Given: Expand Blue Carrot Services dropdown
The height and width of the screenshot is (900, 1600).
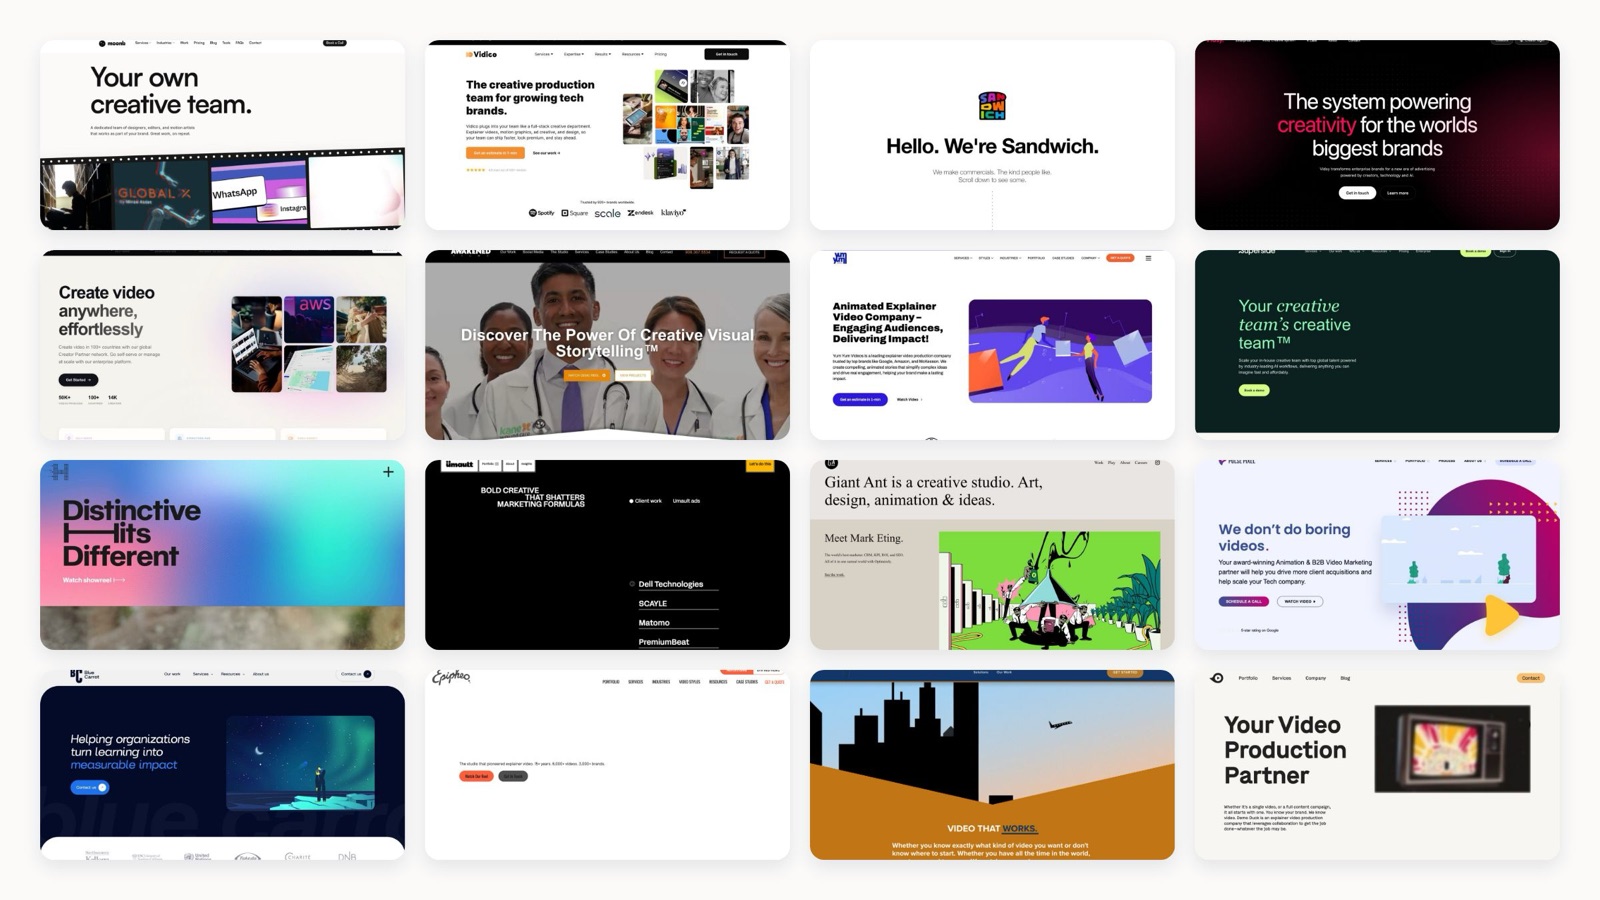Looking at the screenshot, I should point(202,674).
